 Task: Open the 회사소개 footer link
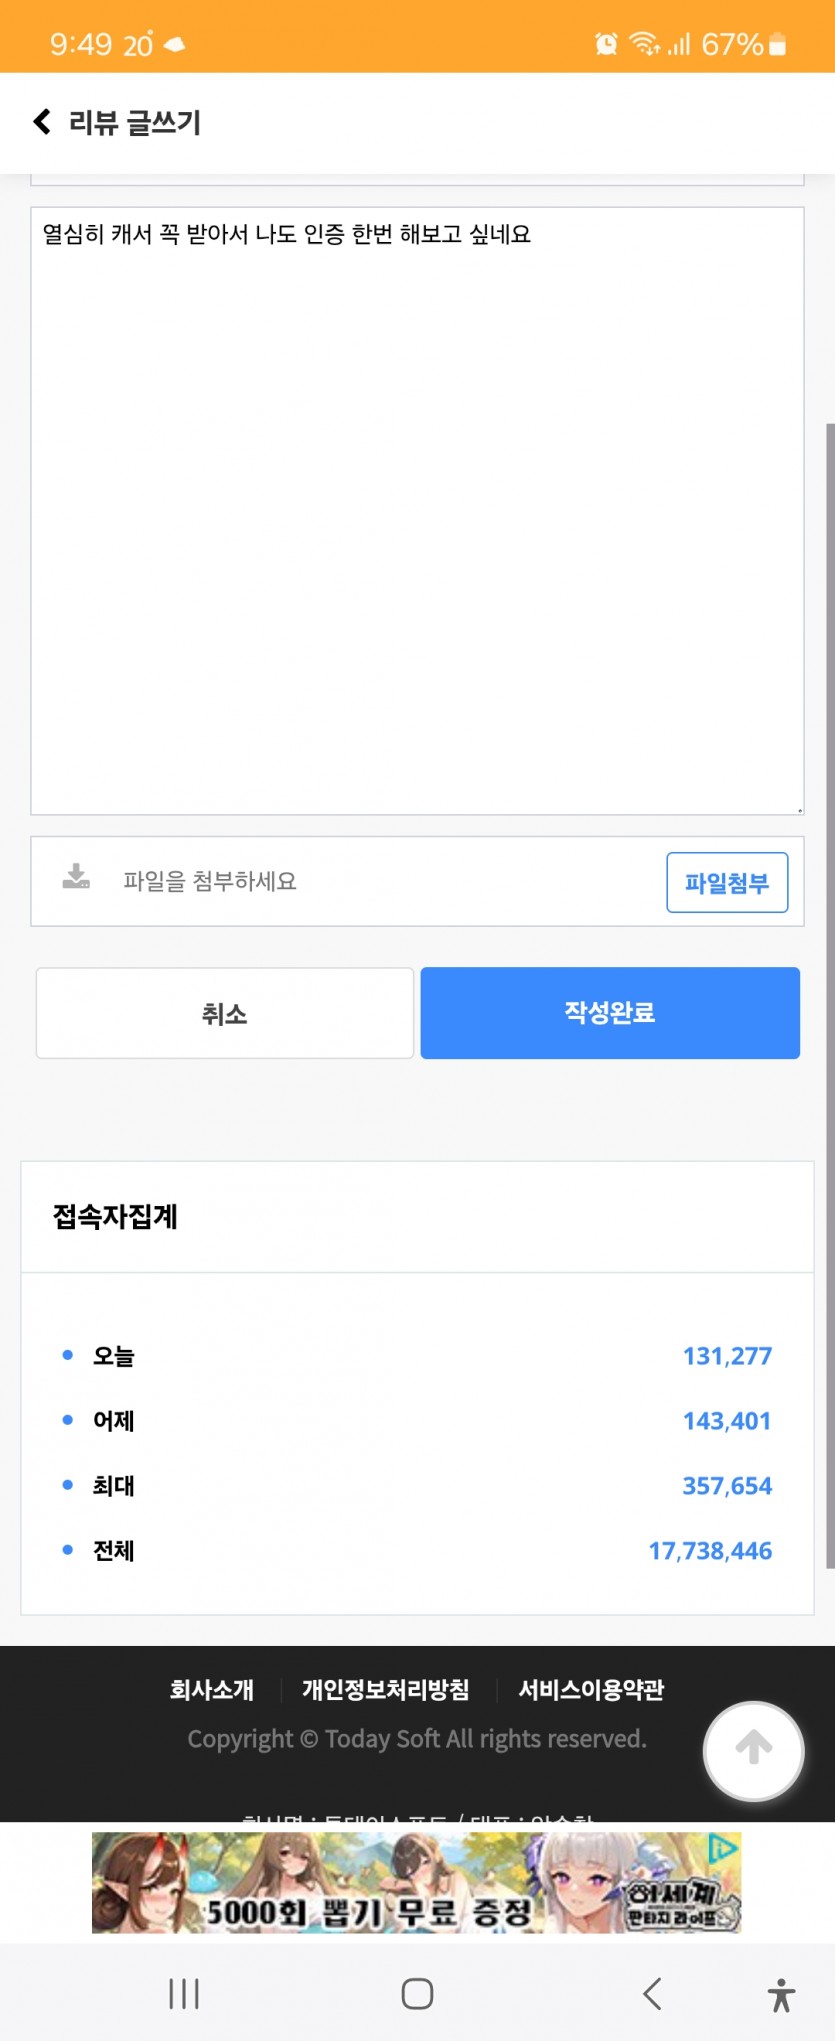(x=212, y=1690)
